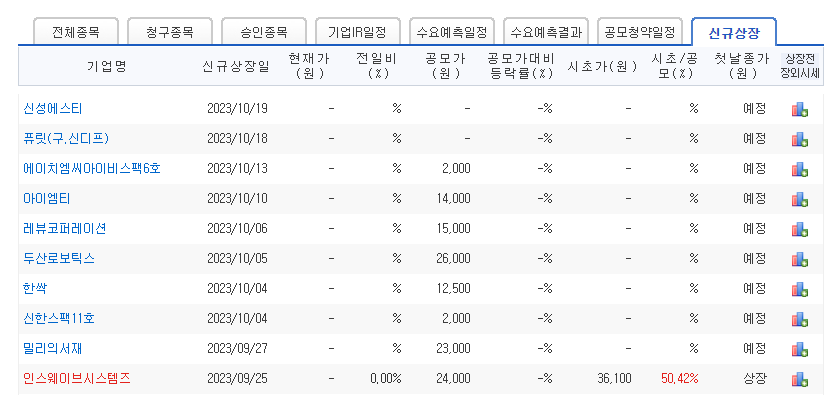This screenshot has height=395, width=825.
Task: Click 상장 status in 인스웨이브시스템즈 row
Action: [x=754, y=378]
